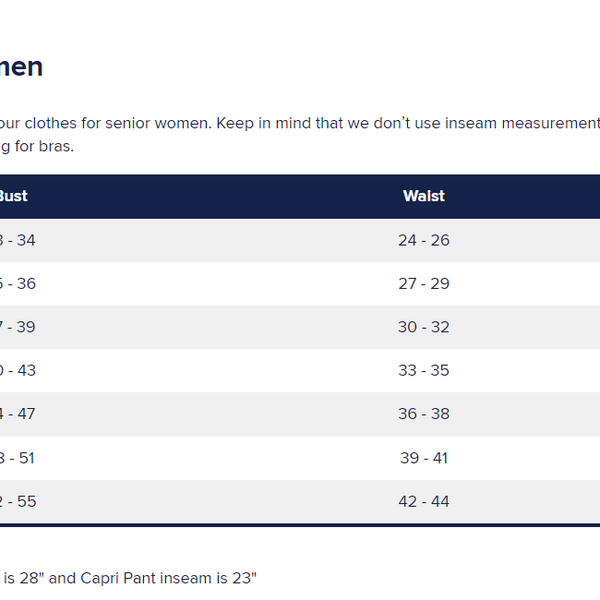Viewport: 600px width, 600px height.
Task: Click the Waist column header
Action: 423,196
